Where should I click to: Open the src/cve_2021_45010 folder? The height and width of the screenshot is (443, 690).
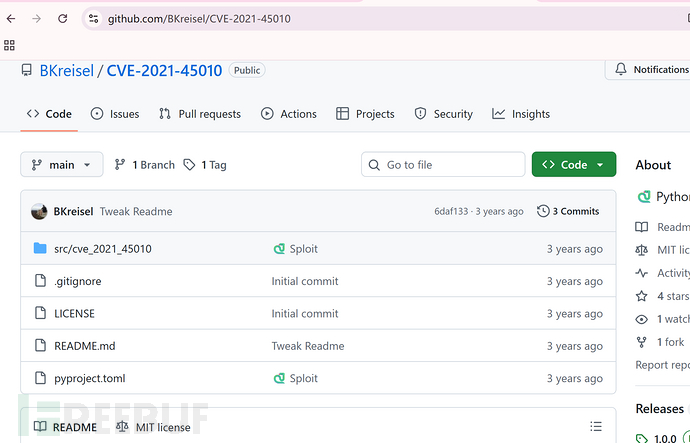coord(103,249)
